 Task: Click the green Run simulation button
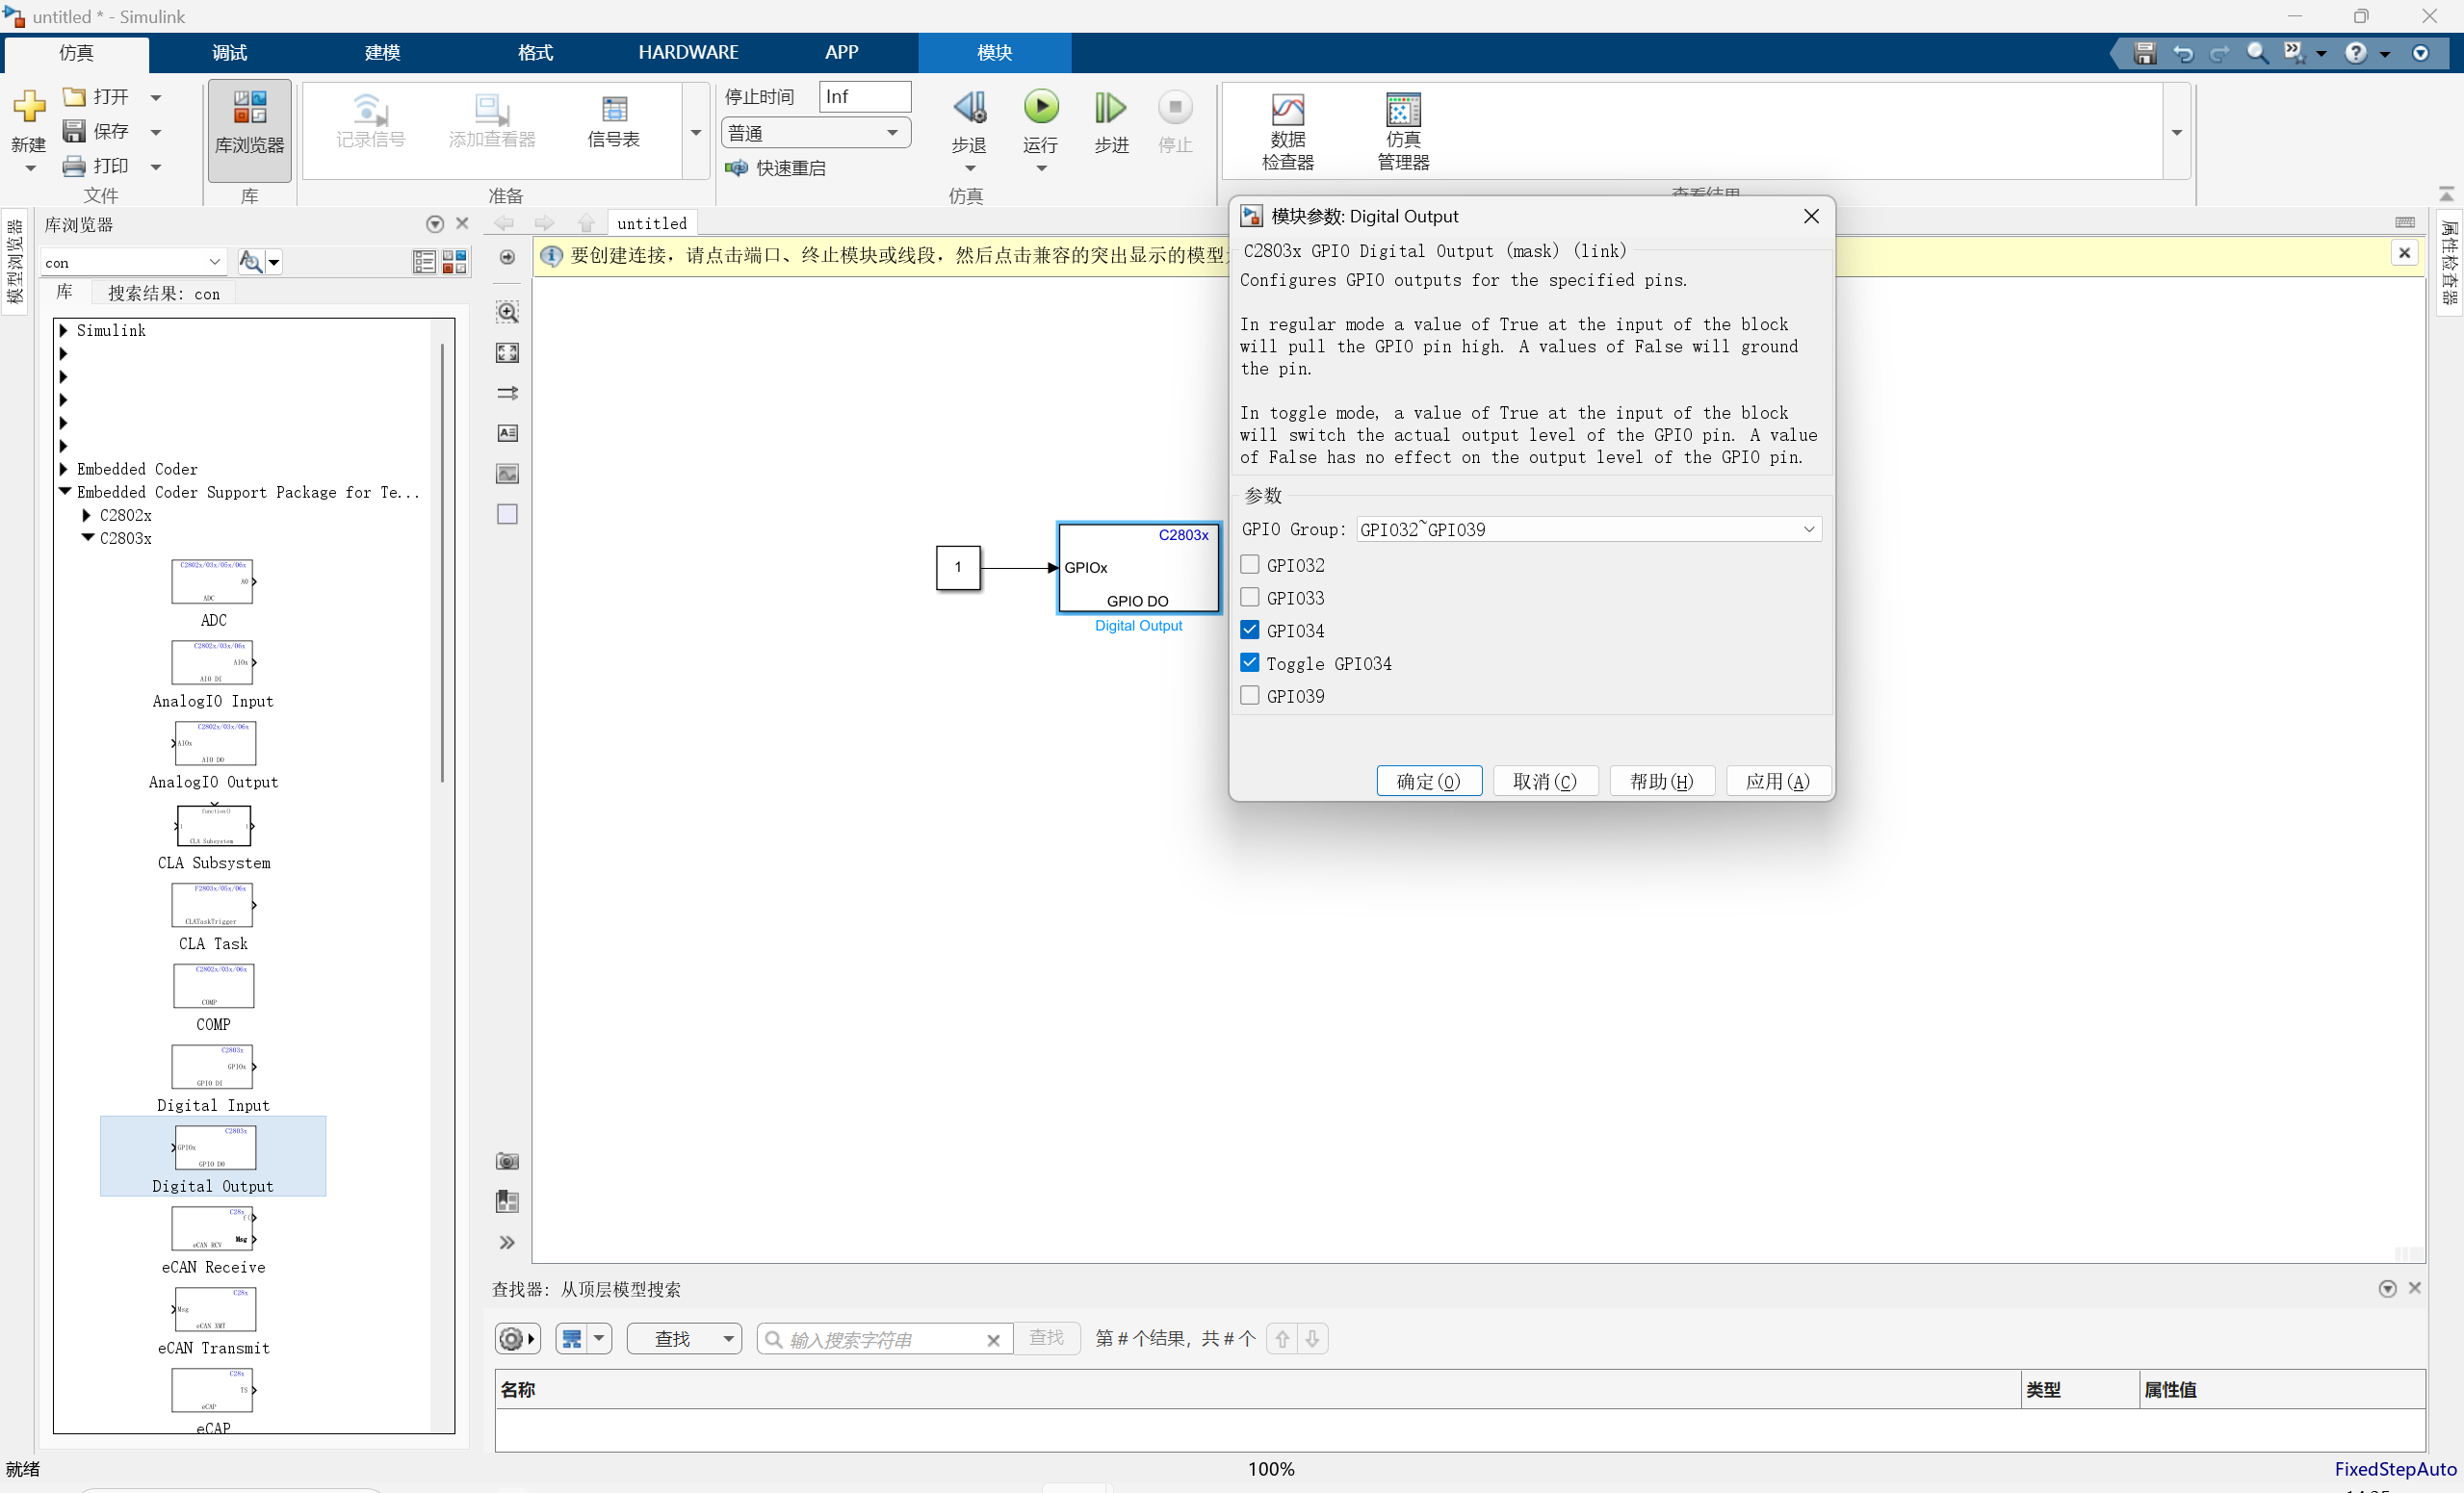(x=1040, y=107)
